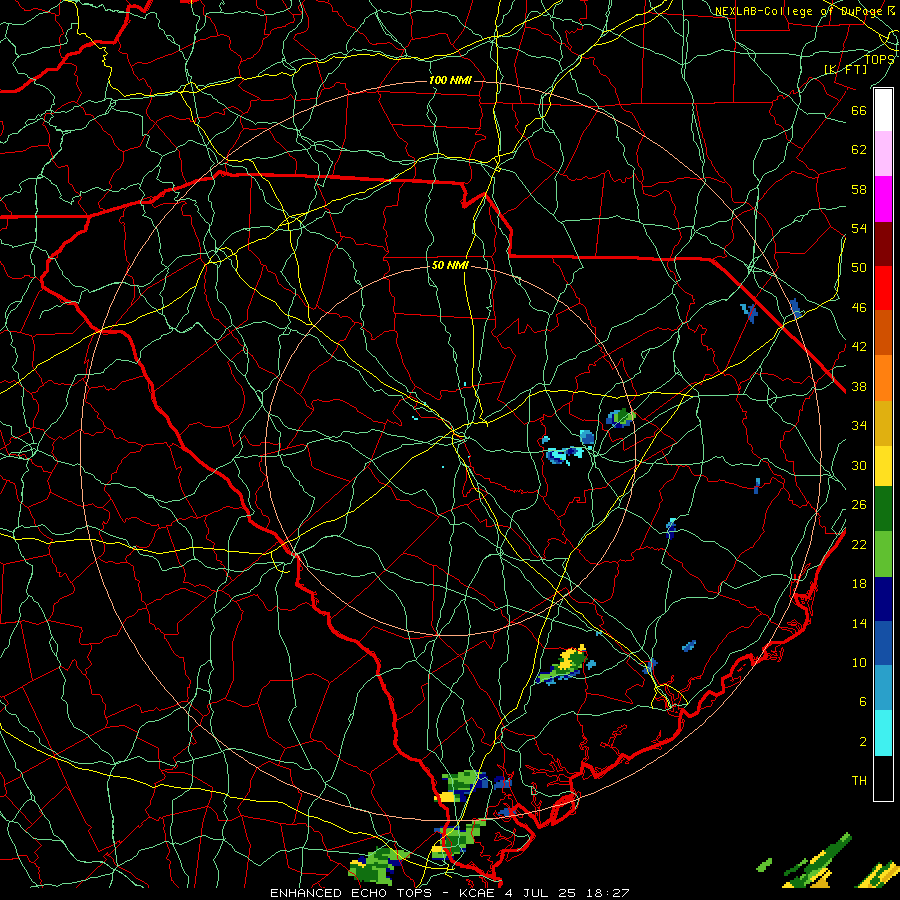Screen dimensions: 900x900
Task: Select the '54' legend value
Action: (859, 228)
